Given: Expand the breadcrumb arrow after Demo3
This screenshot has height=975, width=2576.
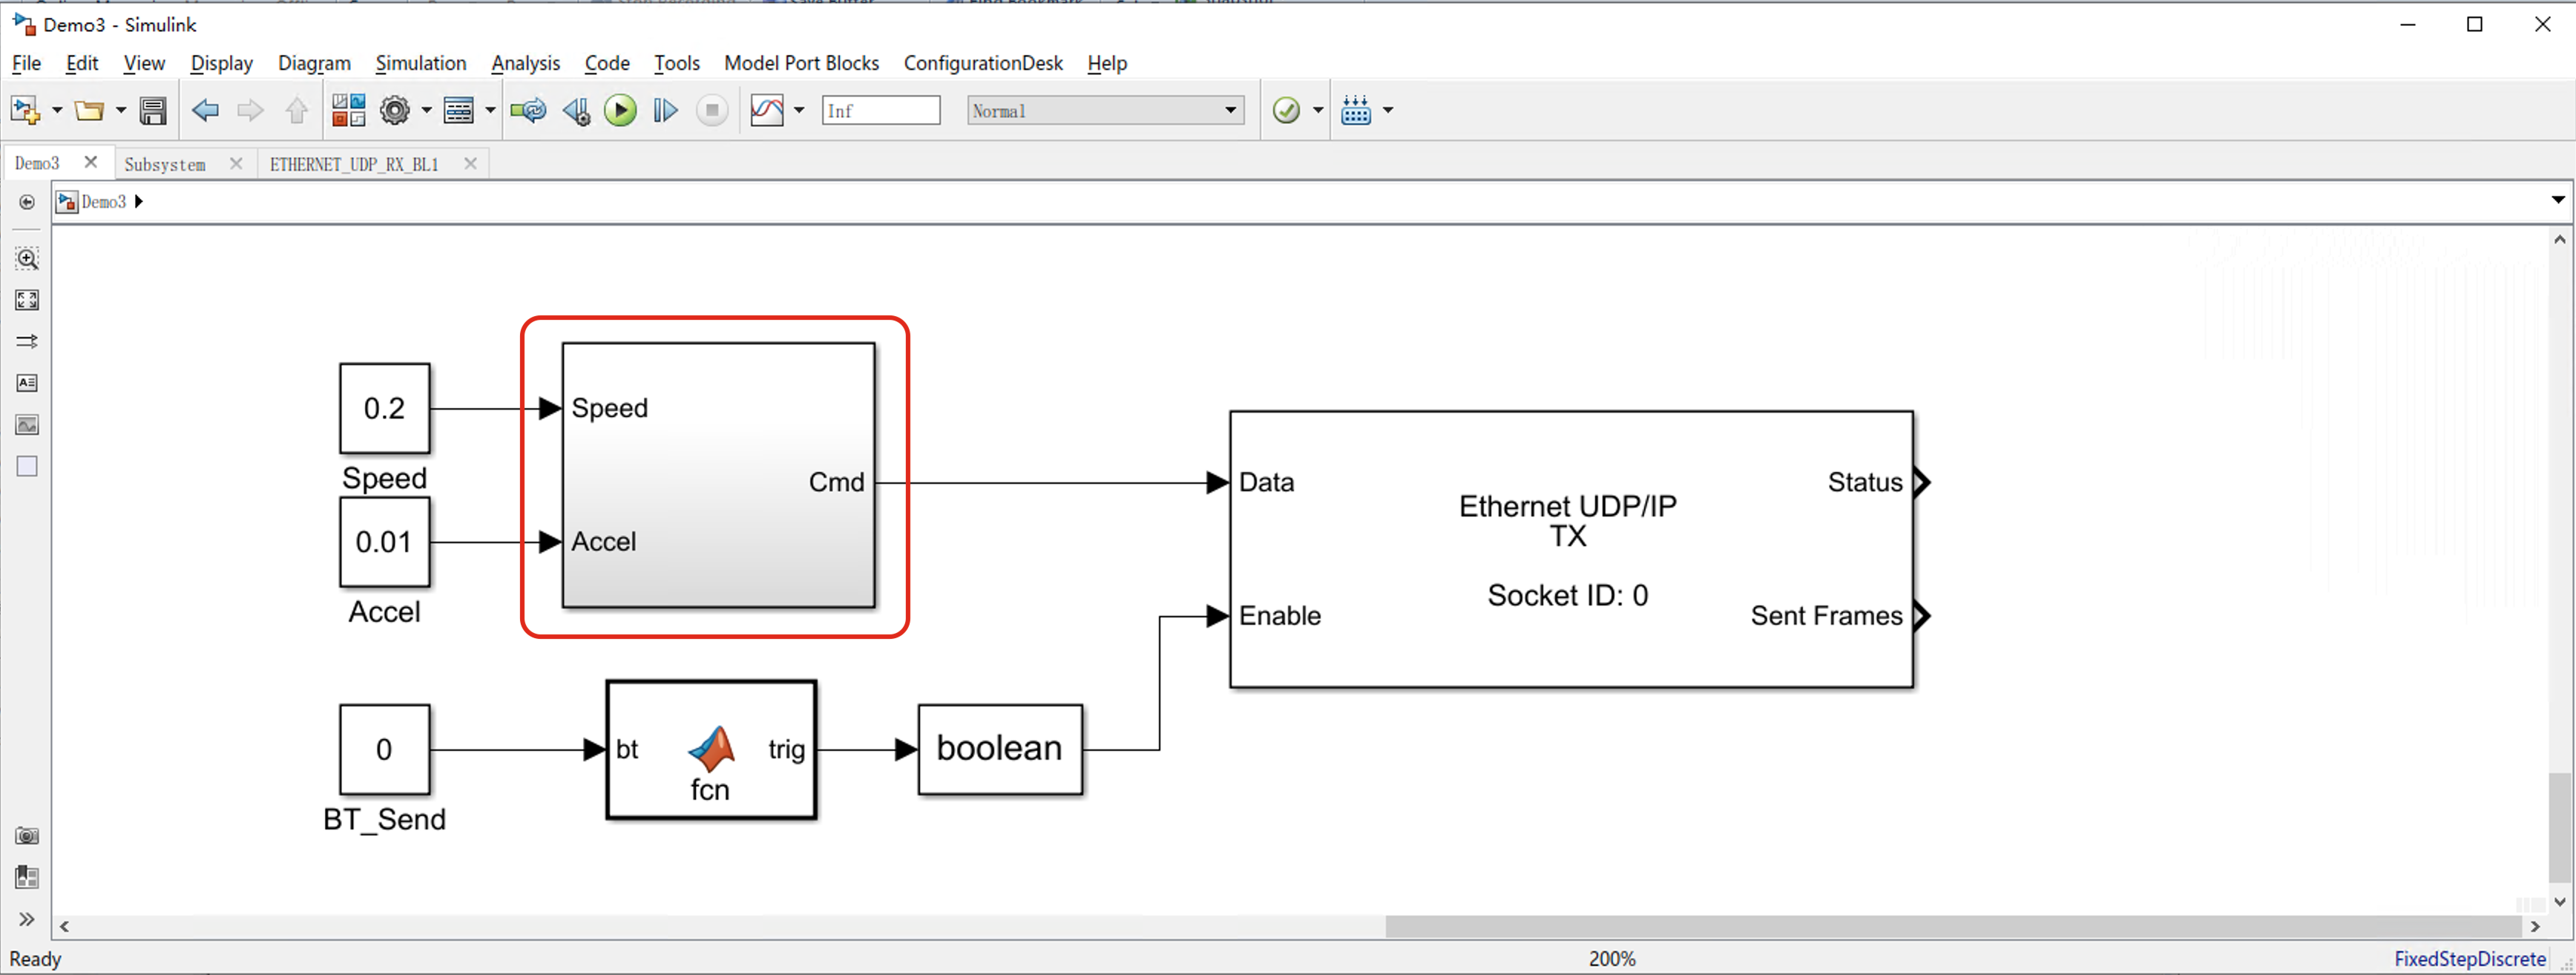Looking at the screenshot, I should coord(139,202).
